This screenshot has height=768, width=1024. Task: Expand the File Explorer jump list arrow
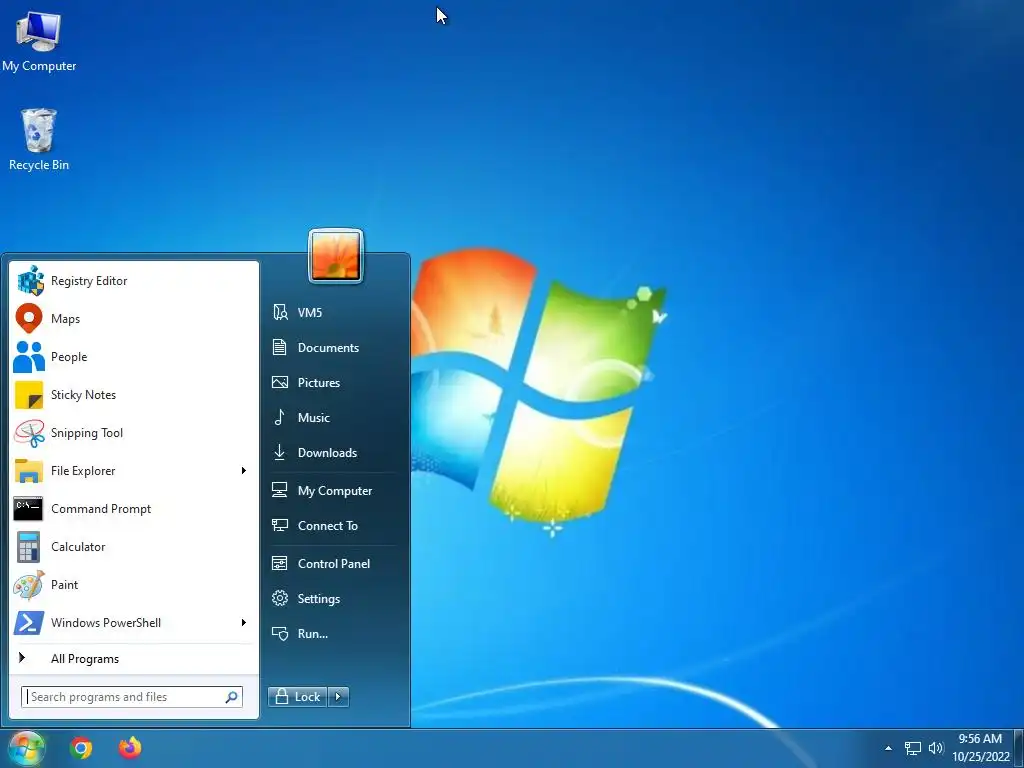pyautogui.click(x=244, y=471)
